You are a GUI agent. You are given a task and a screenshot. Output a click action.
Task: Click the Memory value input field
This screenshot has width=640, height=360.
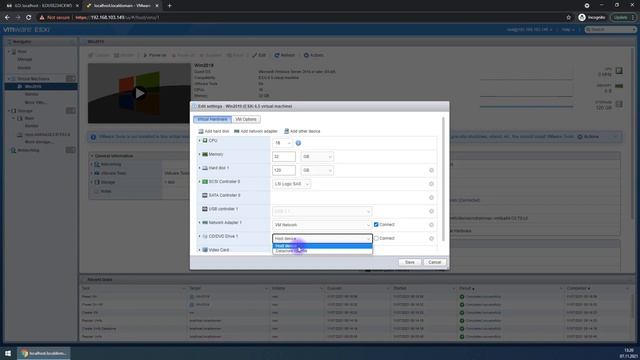pyautogui.click(x=284, y=157)
